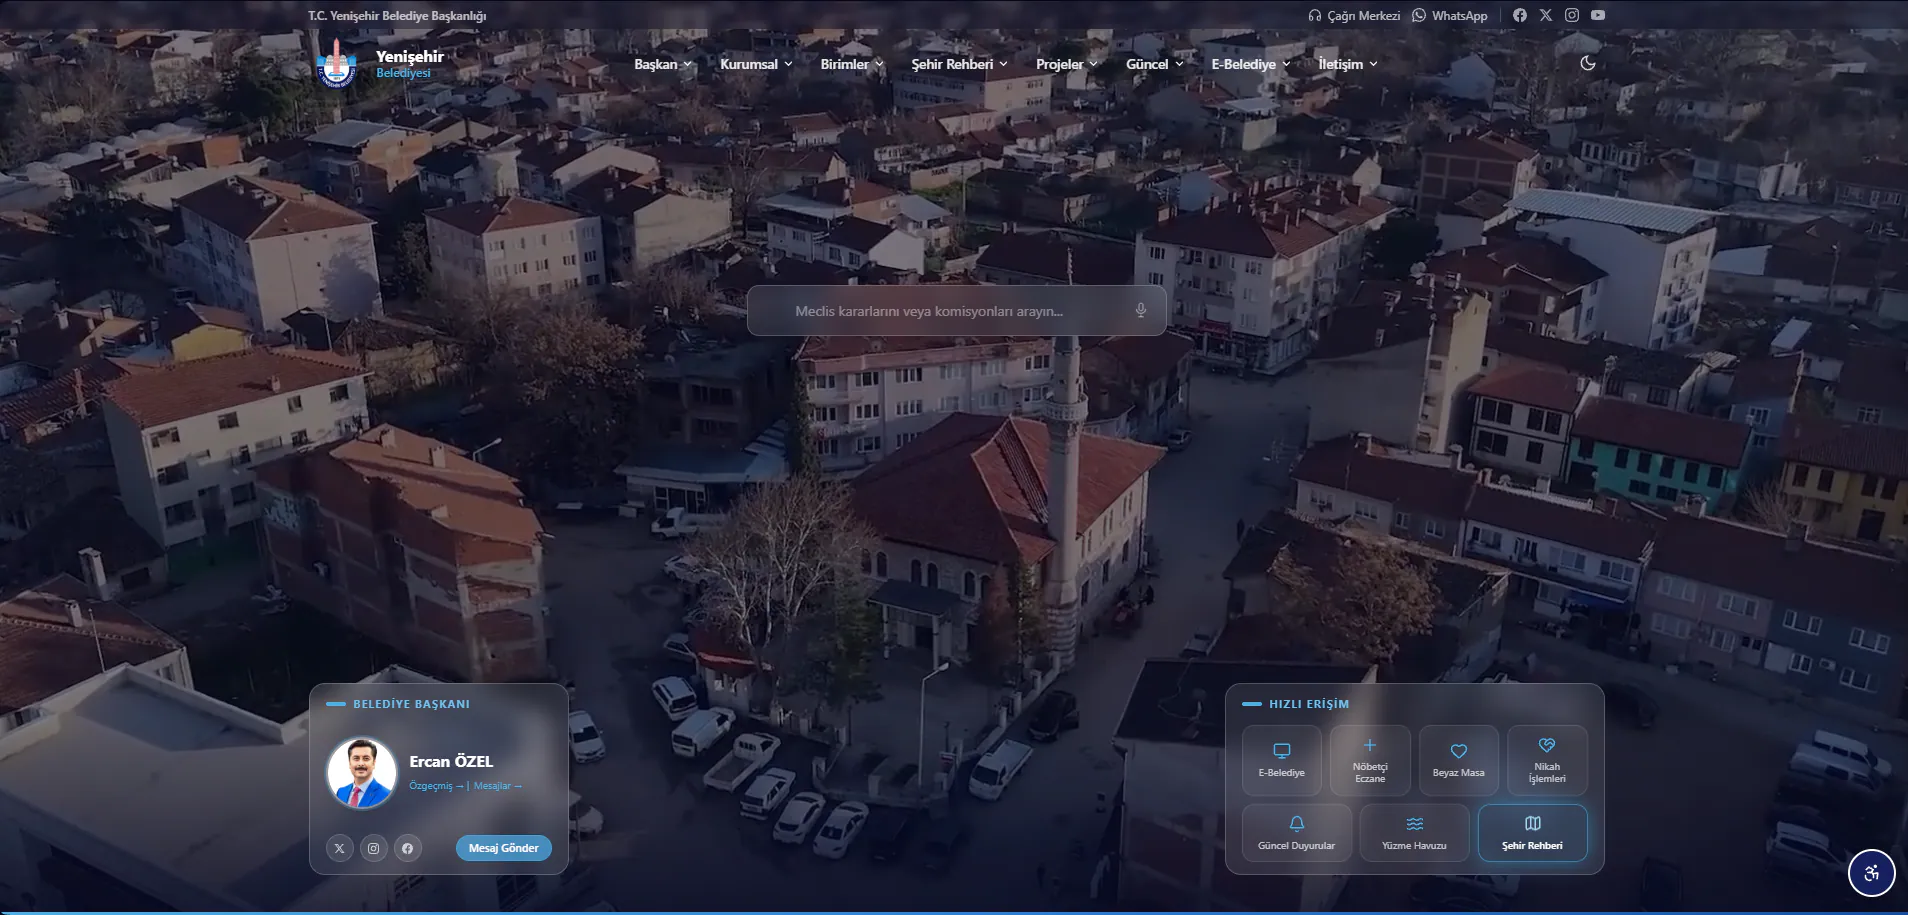Viewport: 1908px width, 915px height.
Task: Expand the Birimler dropdown menu
Action: (x=852, y=64)
